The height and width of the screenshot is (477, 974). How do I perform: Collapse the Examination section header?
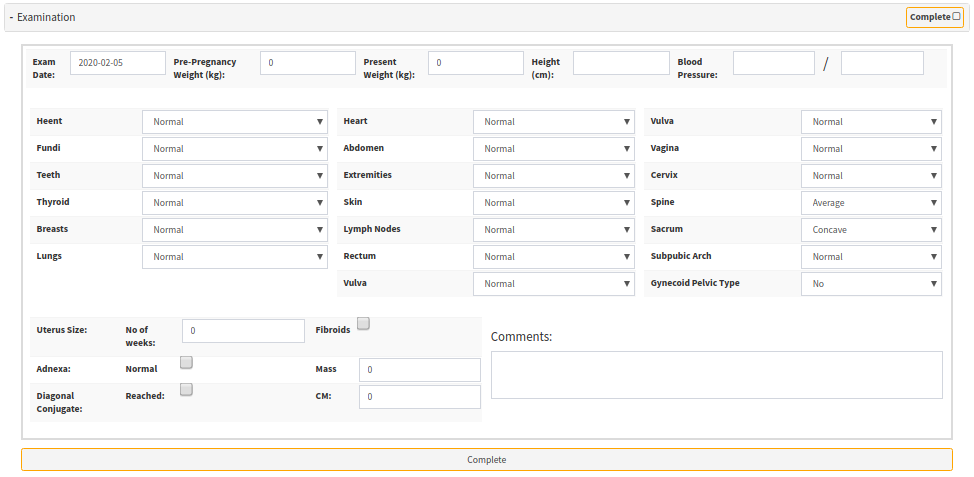42,18
